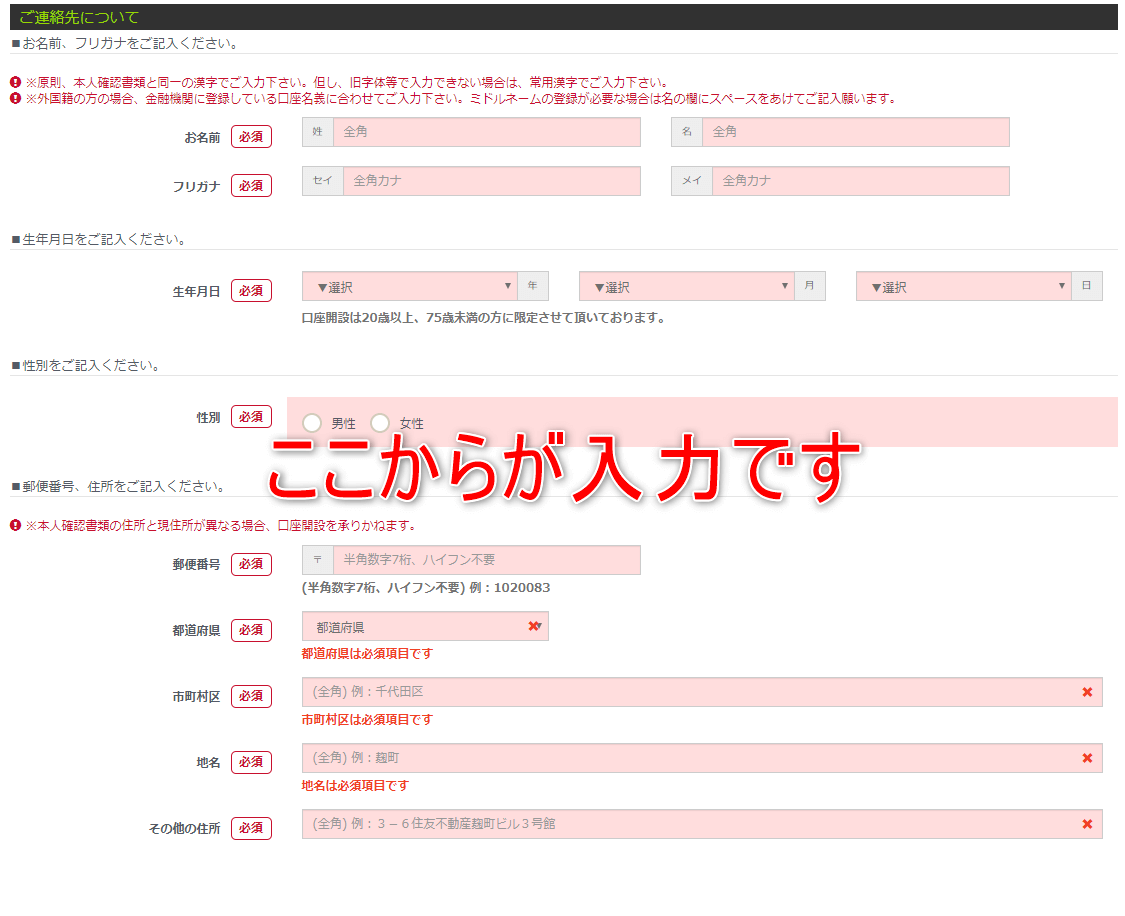This screenshot has height=916, width=1125.
Task: Focus the メイ furigana first name field
Action: click(x=860, y=181)
